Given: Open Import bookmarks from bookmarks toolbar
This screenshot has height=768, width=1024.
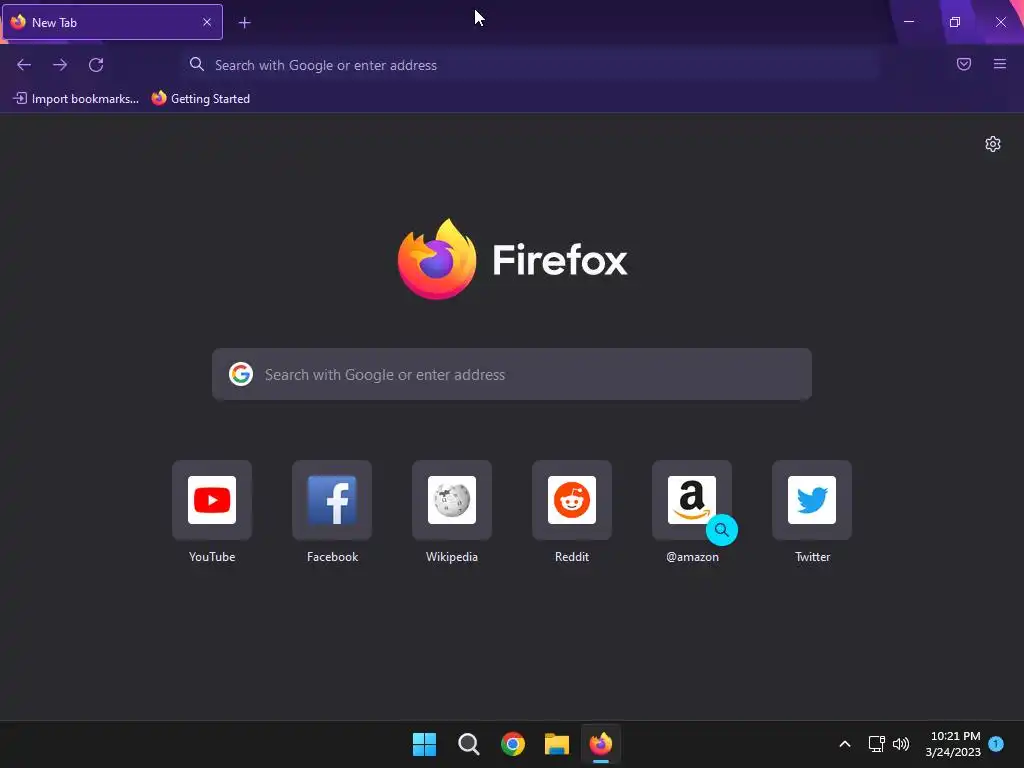Looking at the screenshot, I should tap(76, 99).
